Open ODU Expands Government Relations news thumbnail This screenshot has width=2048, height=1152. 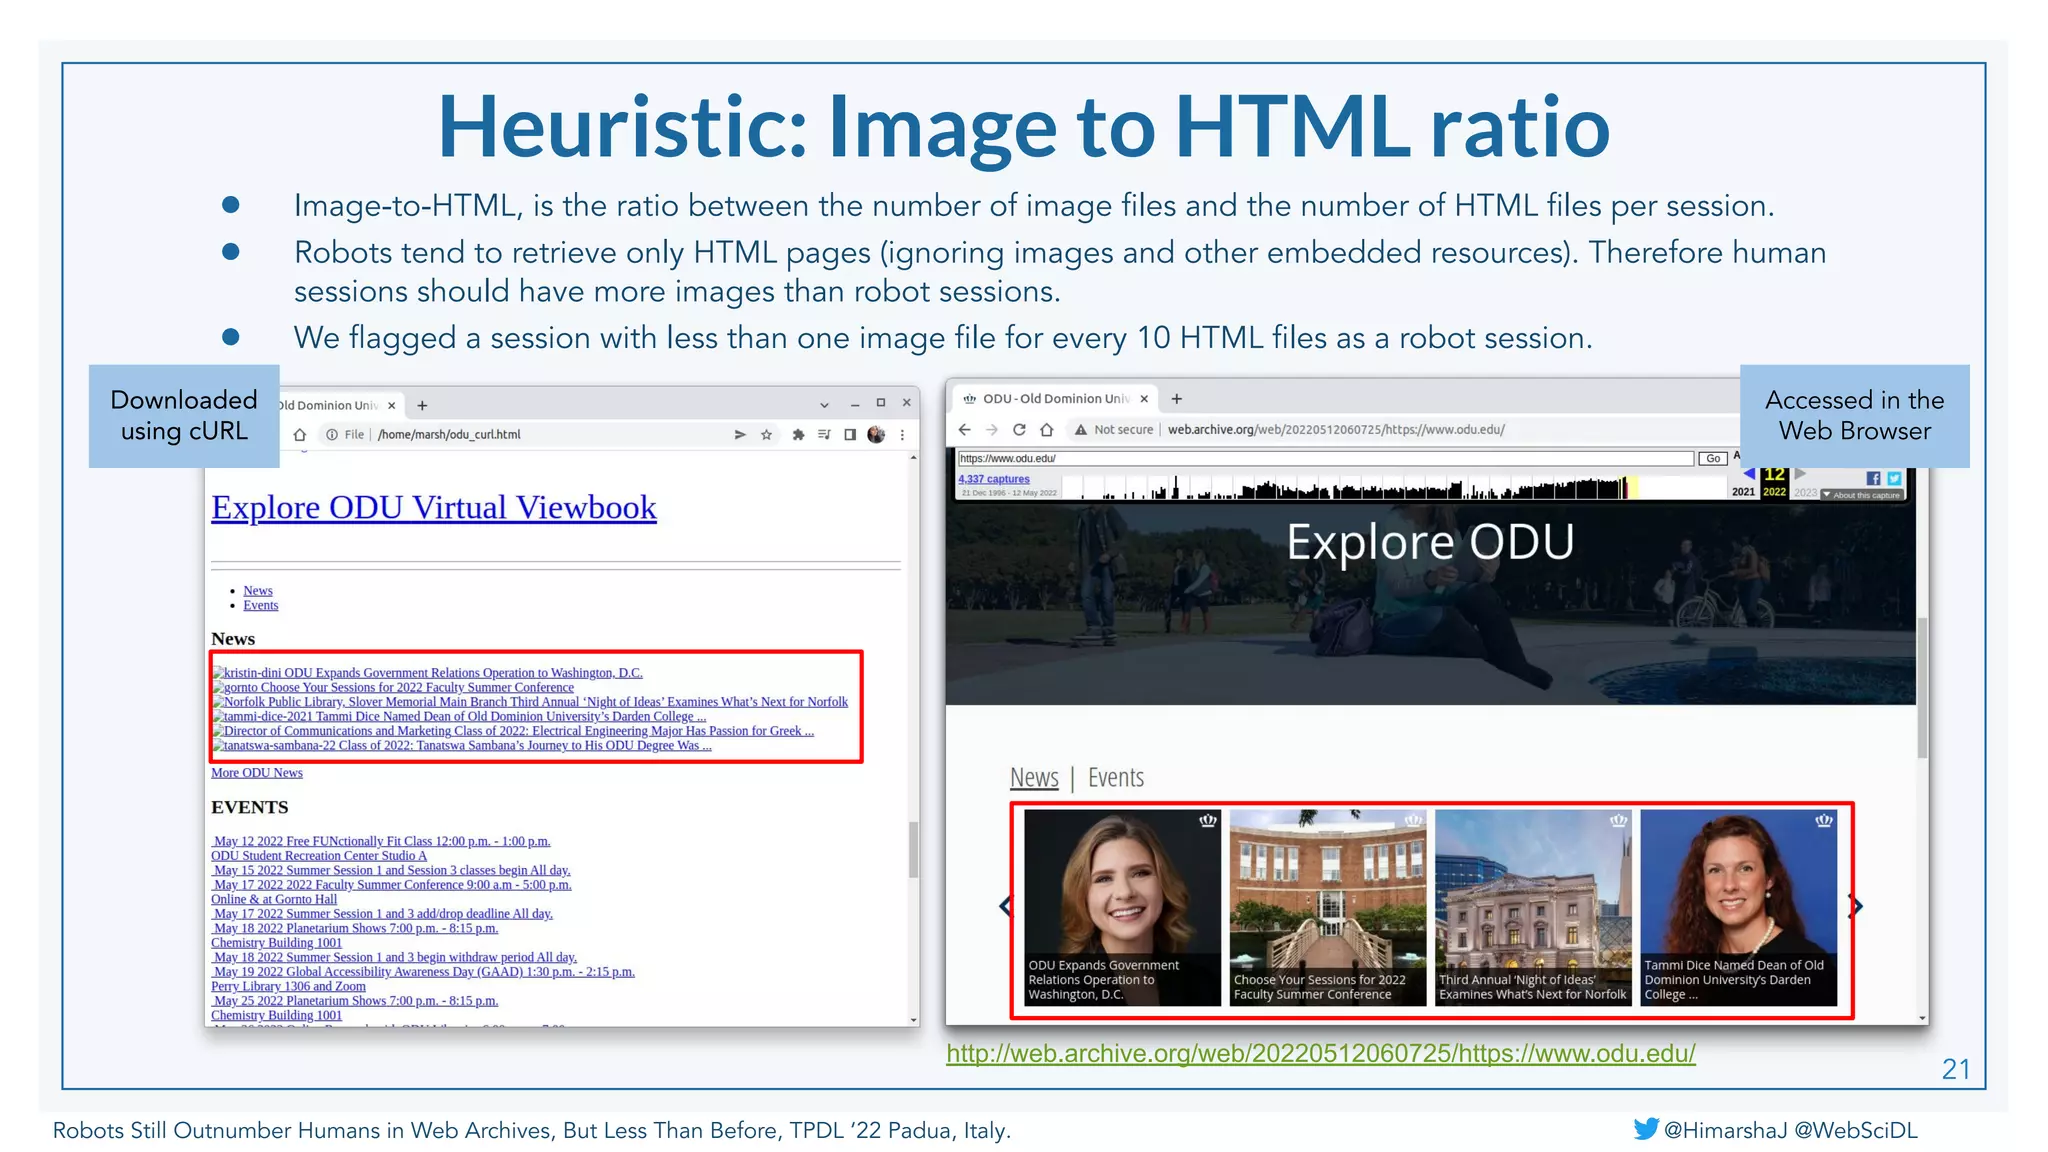(1122, 907)
